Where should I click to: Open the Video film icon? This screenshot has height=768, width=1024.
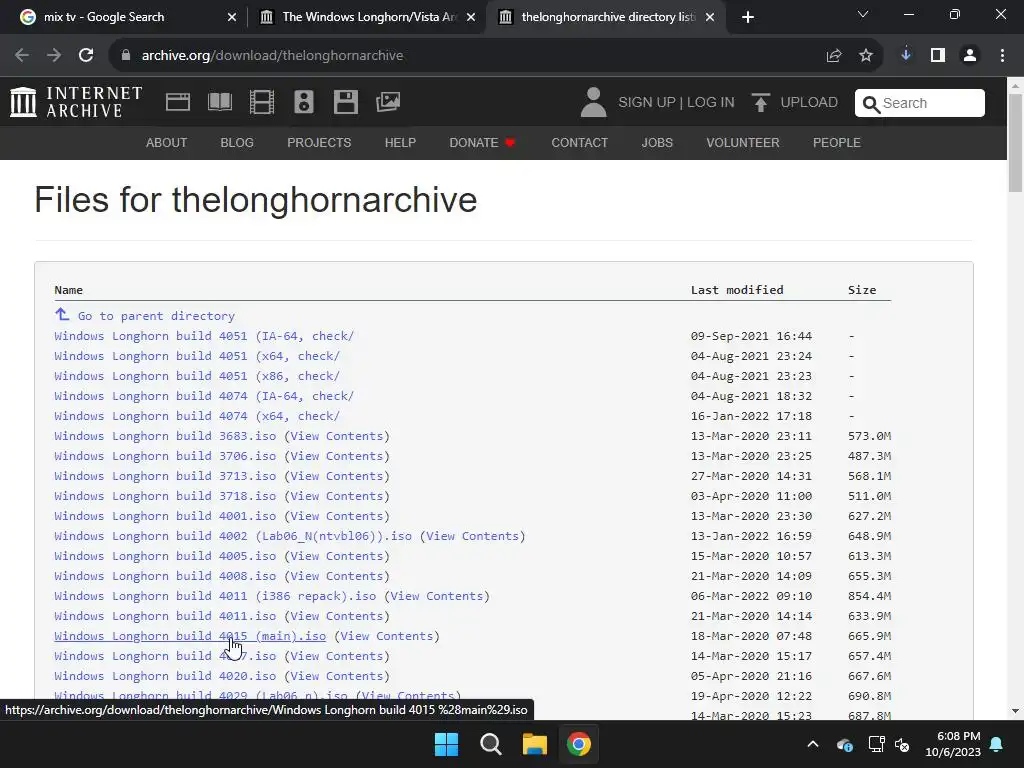pos(262,102)
